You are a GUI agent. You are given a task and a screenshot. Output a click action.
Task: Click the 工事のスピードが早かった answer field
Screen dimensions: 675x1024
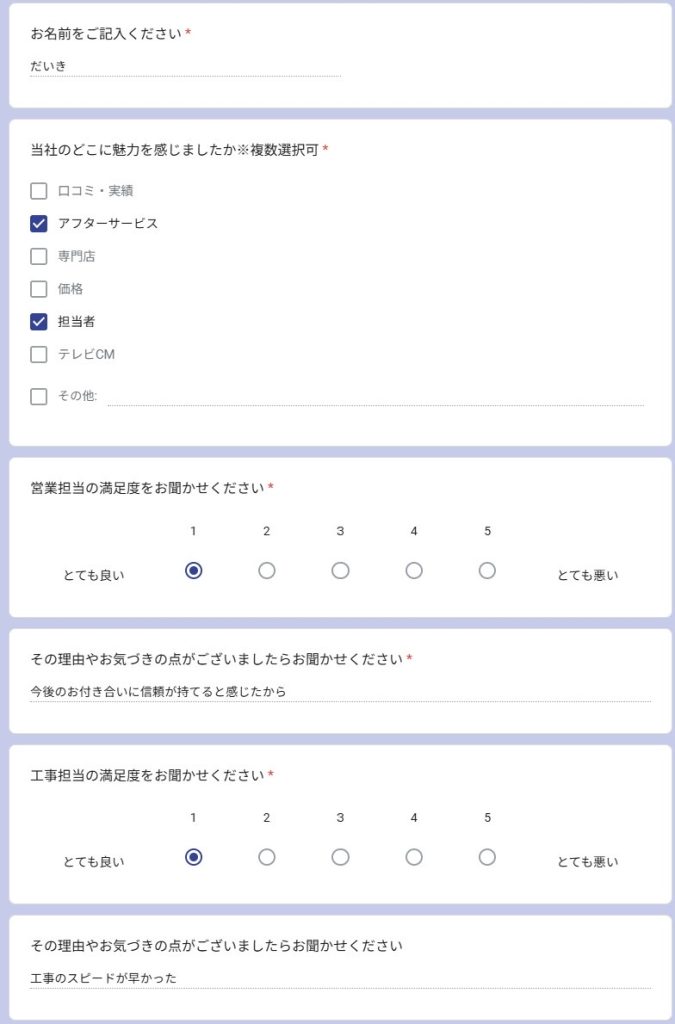[x=340, y=978]
